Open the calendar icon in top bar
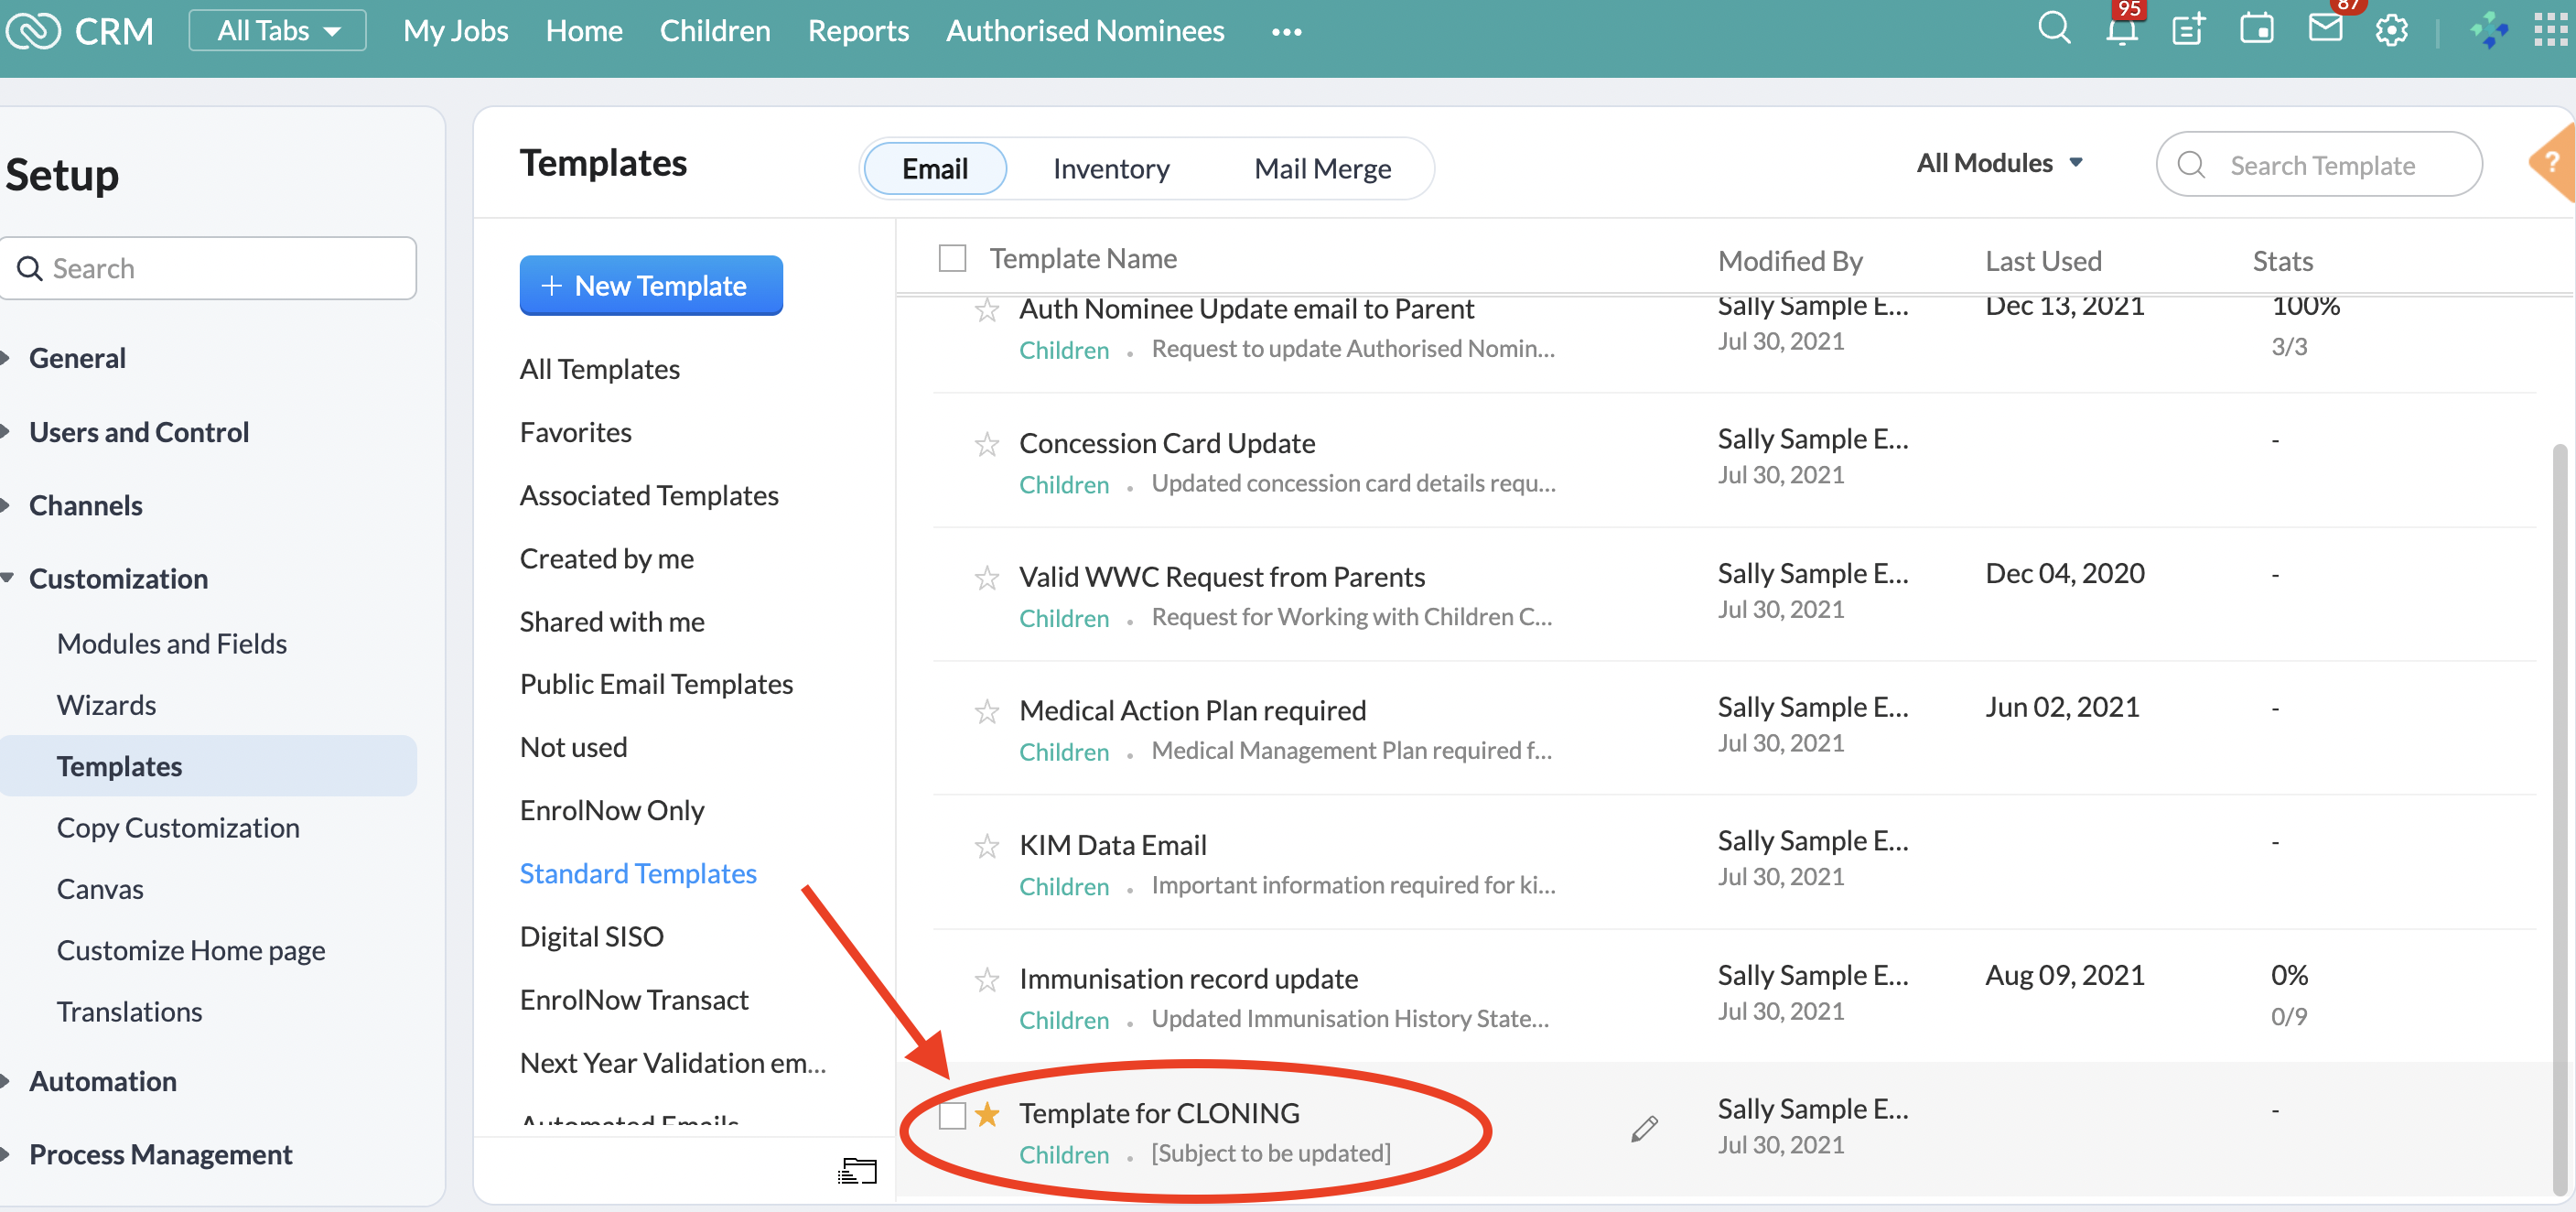Image resolution: width=2576 pixels, height=1212 pixels. click(x=2256, y=30)
